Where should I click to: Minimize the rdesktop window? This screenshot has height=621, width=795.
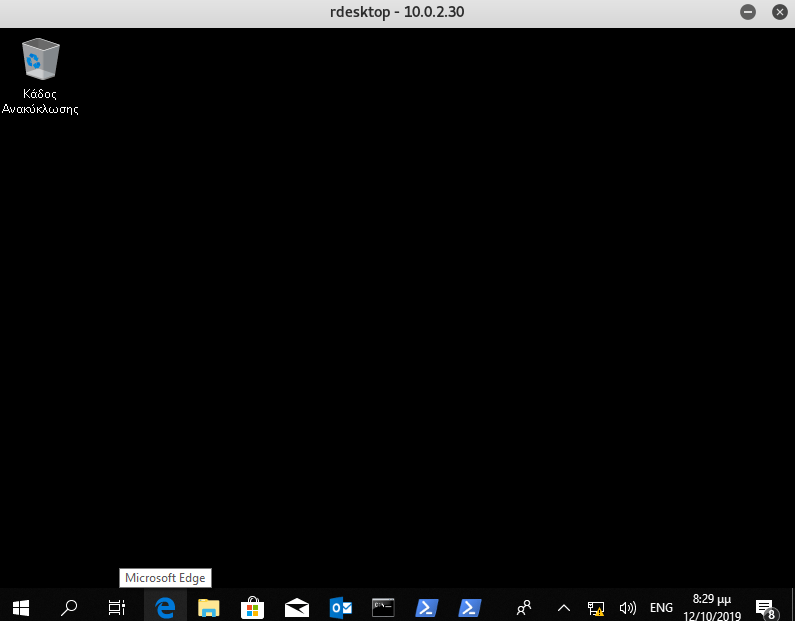point(747,12)
